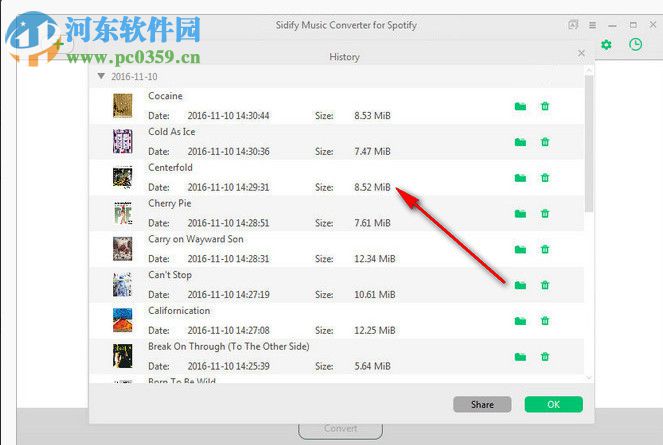Open folder for Break On Through
The width and height of the screenshot is (663, 445).
pos(520,357)
